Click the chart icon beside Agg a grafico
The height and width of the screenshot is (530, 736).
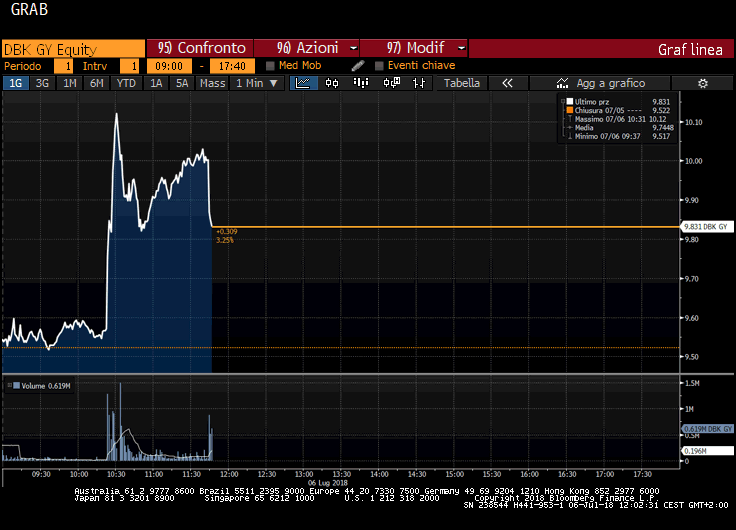(x=562, y=83)
